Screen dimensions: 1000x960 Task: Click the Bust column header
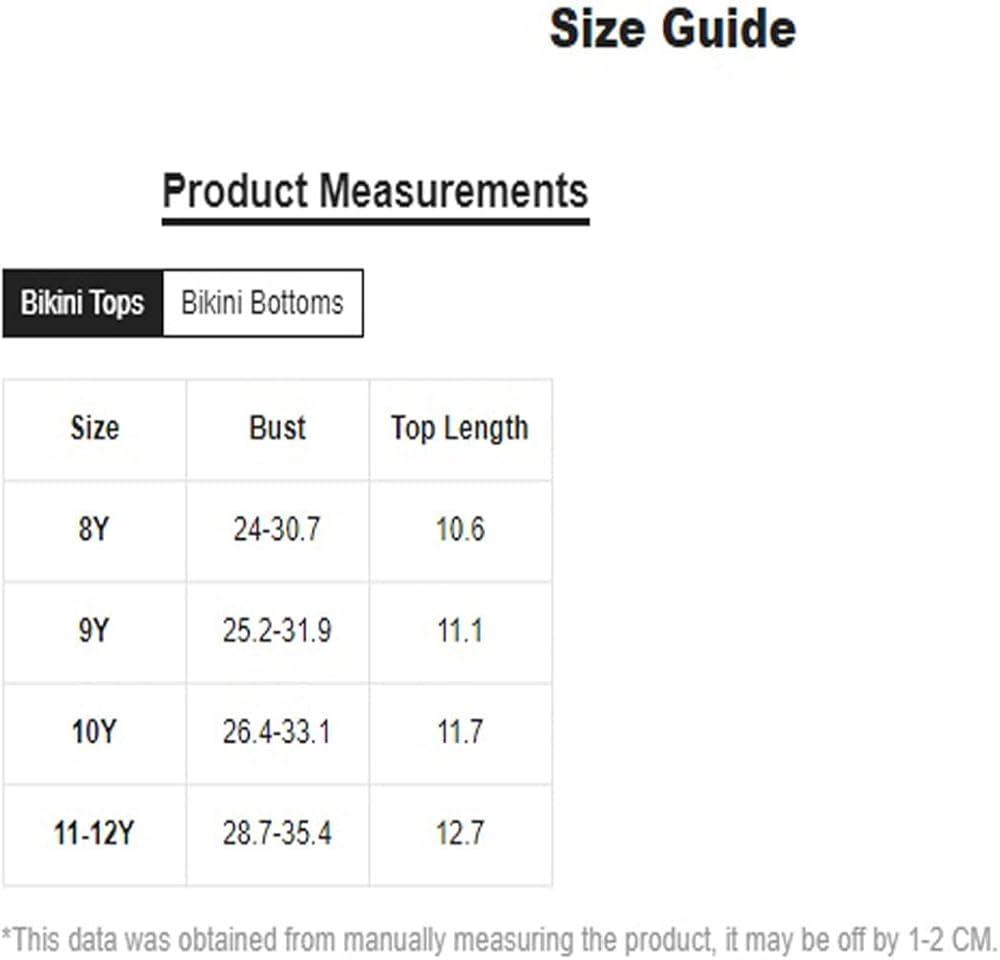pos(277,428)
